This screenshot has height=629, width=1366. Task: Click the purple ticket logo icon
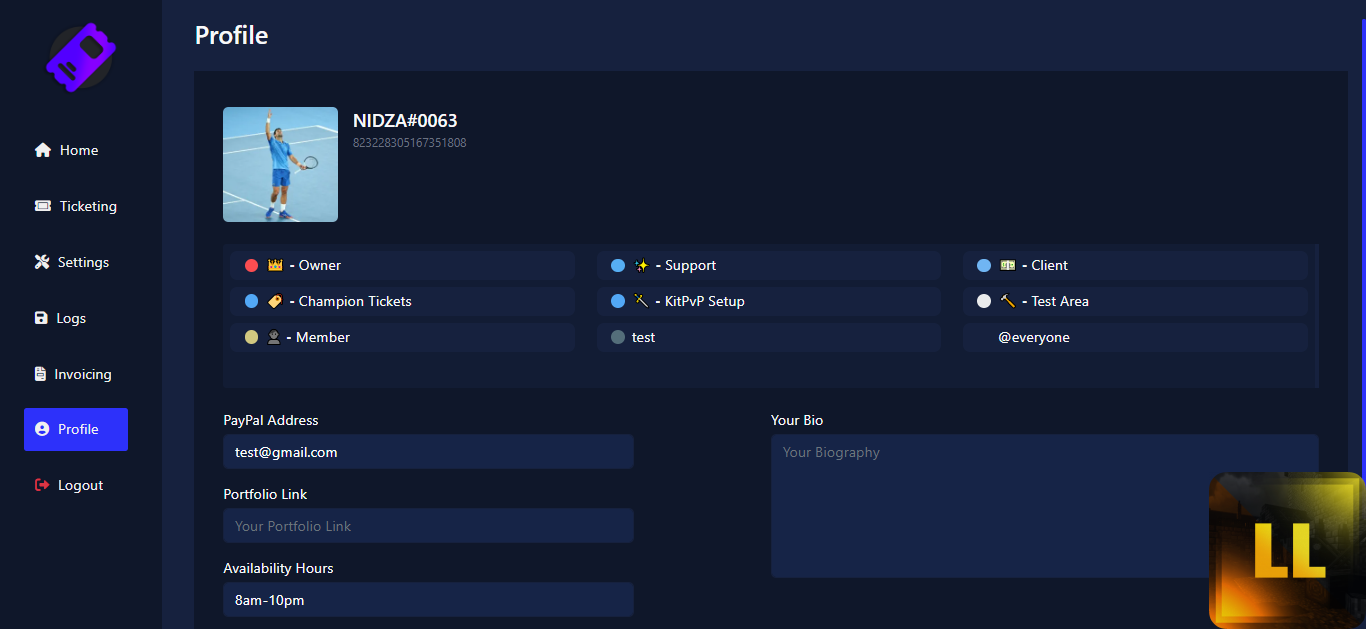pyautogui.click(x=81, y=58)
